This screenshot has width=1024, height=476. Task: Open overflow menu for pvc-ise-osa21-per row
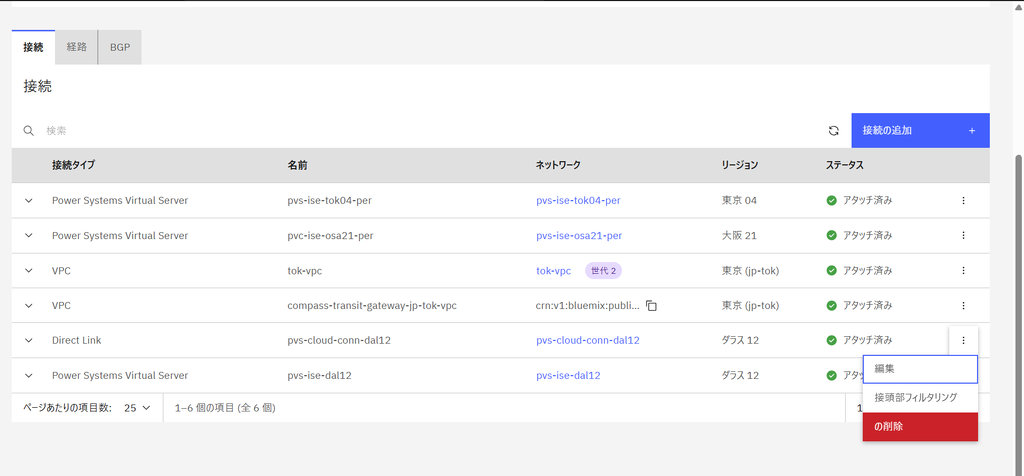[x=963, y=235]
